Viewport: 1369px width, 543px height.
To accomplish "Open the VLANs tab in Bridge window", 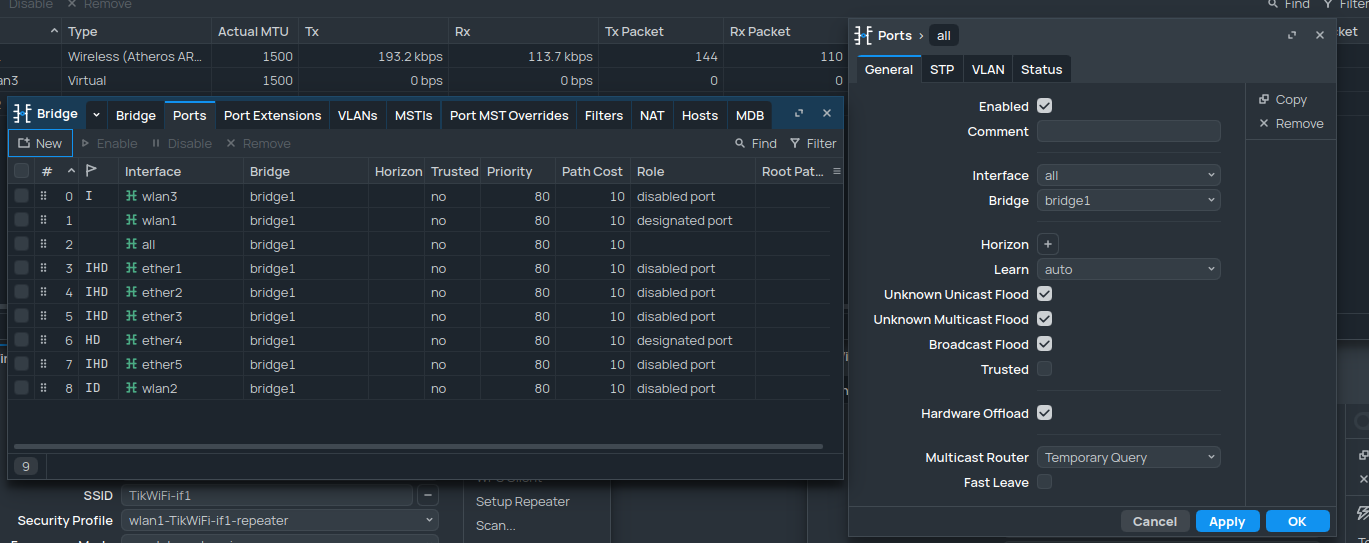I will pos(357,115).
